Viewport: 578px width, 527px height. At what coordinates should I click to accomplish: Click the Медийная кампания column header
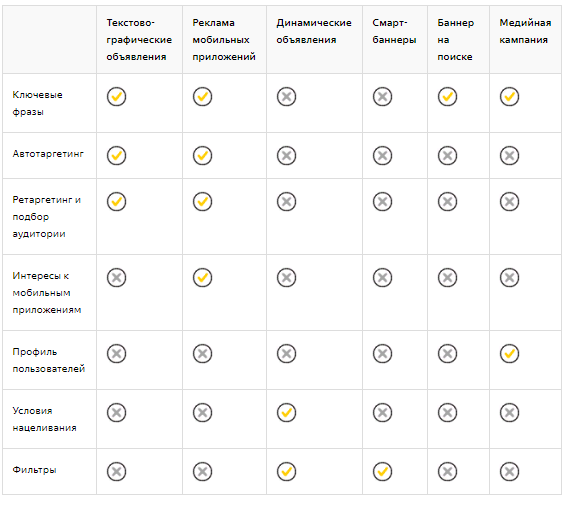pos(525,31)
